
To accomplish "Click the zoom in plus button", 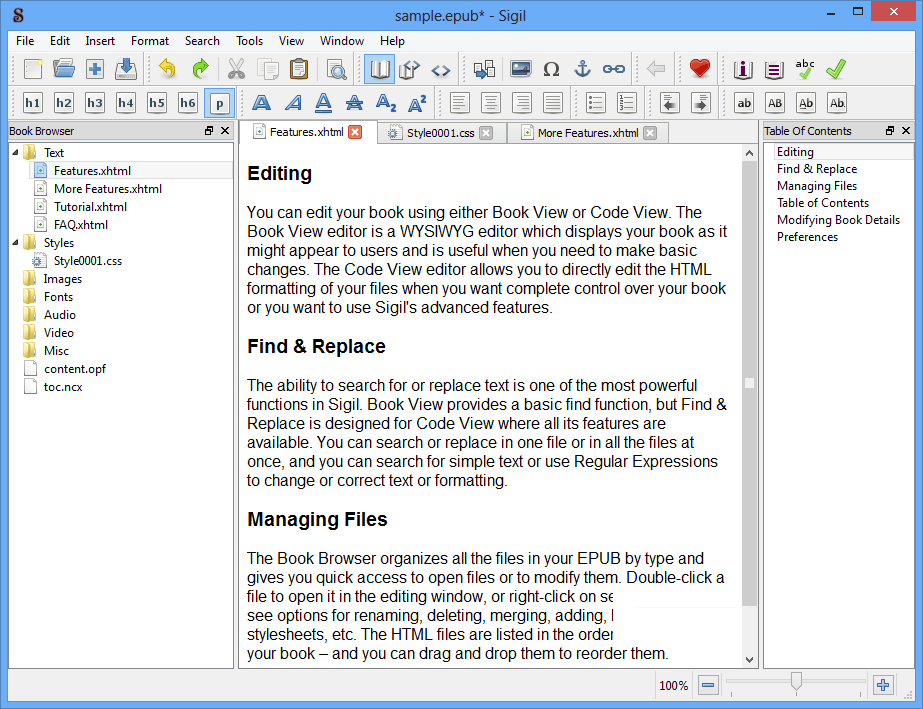I will click(x=883, y=685).
